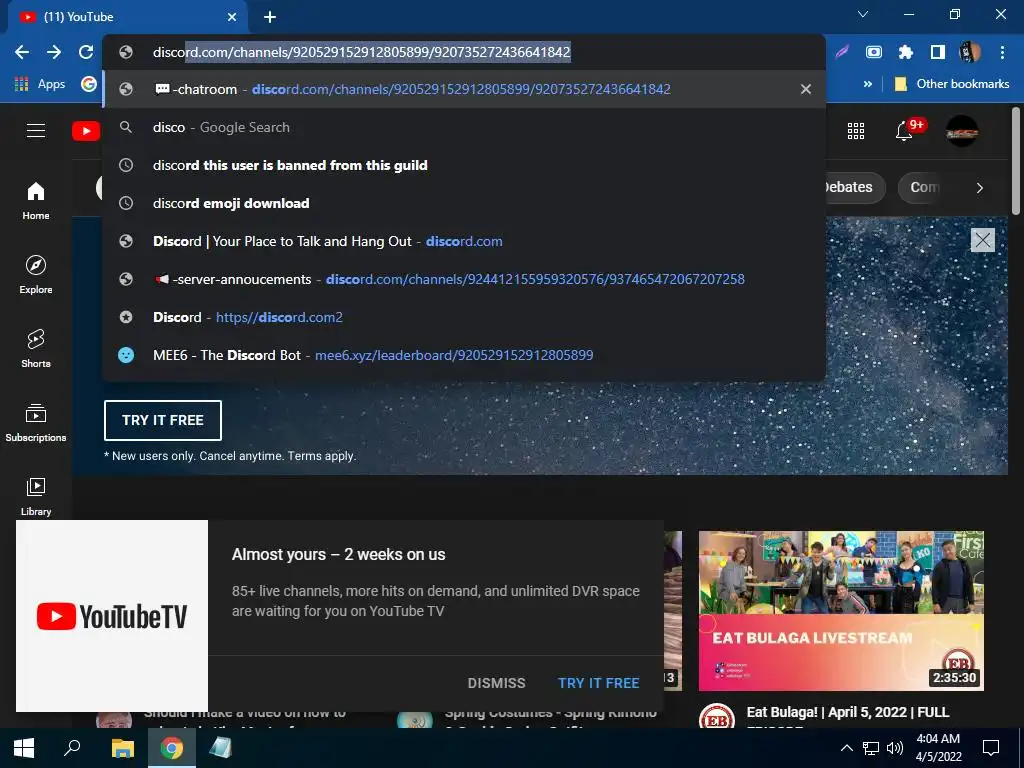Dismiss the YouTube TV promo
The height and width of the screenshot is (768, 1024).
(496, 683)
